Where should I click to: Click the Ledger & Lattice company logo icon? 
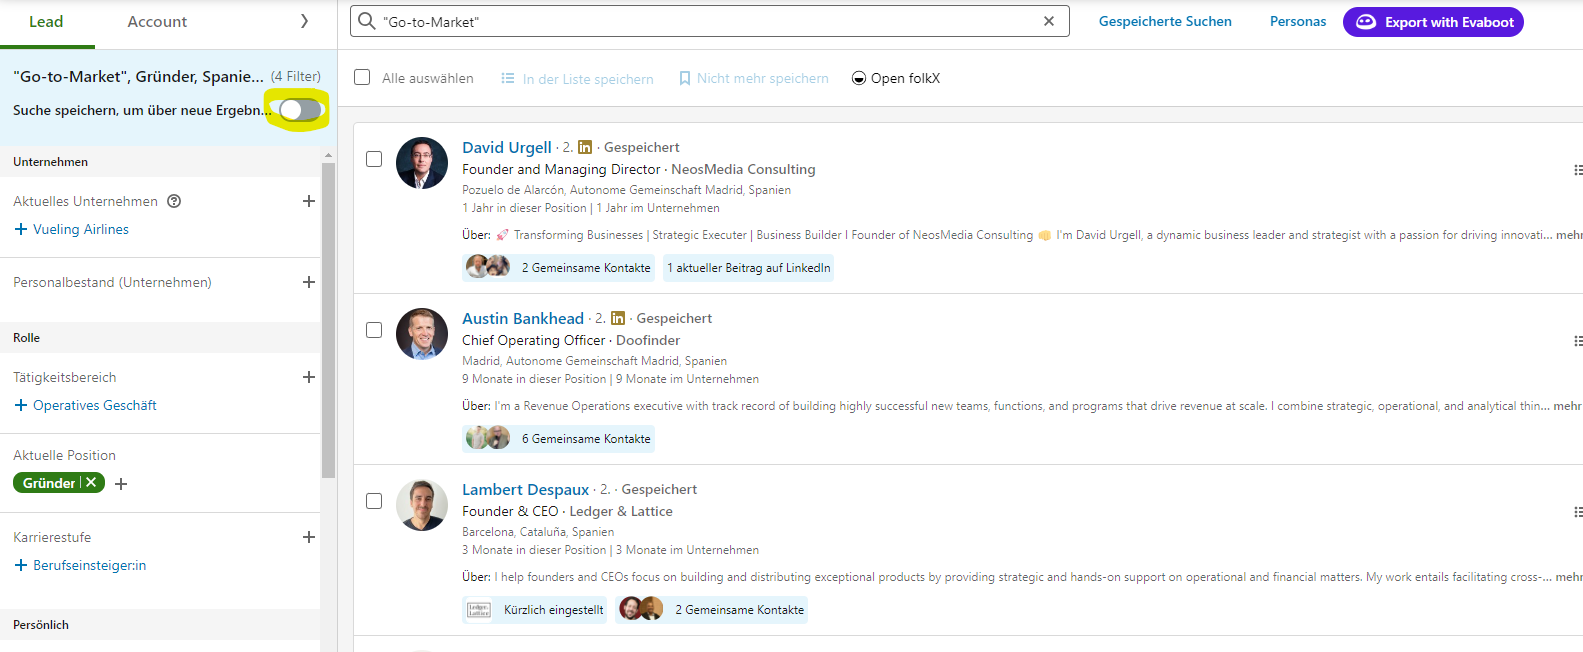click(479, 610)
